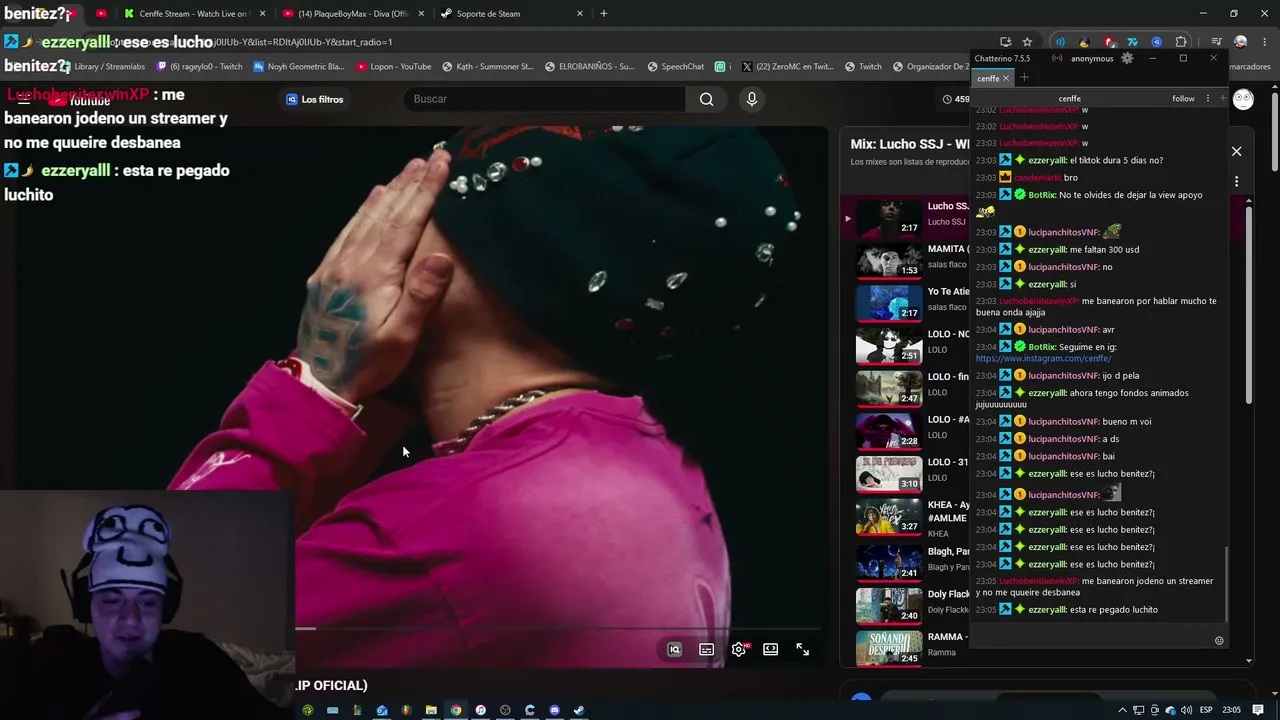This screenshot has width=1280, height=720.
Task: Switch the ESP keyboard language indicator
Action: pos(1206,710)
